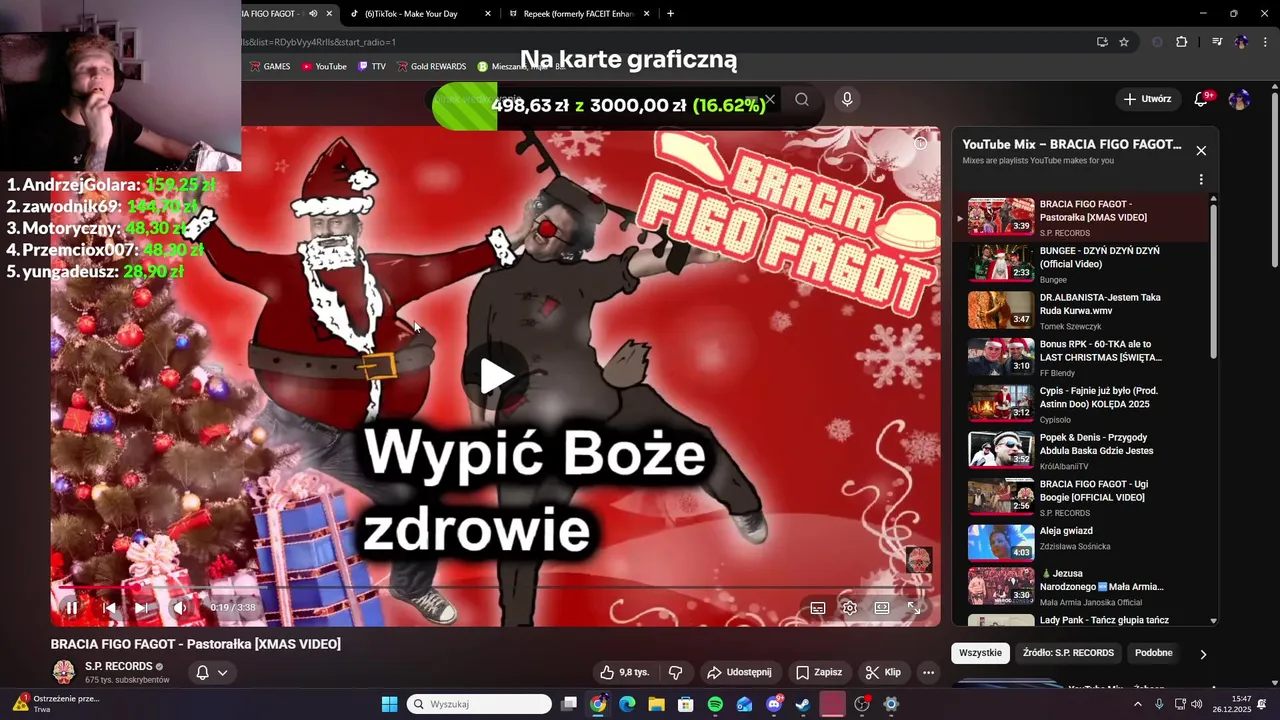Image resolution: width=1280 pixels, height=720 pixels.
Task: Pause the video with the pause button
Action: [x=72, y=607]
